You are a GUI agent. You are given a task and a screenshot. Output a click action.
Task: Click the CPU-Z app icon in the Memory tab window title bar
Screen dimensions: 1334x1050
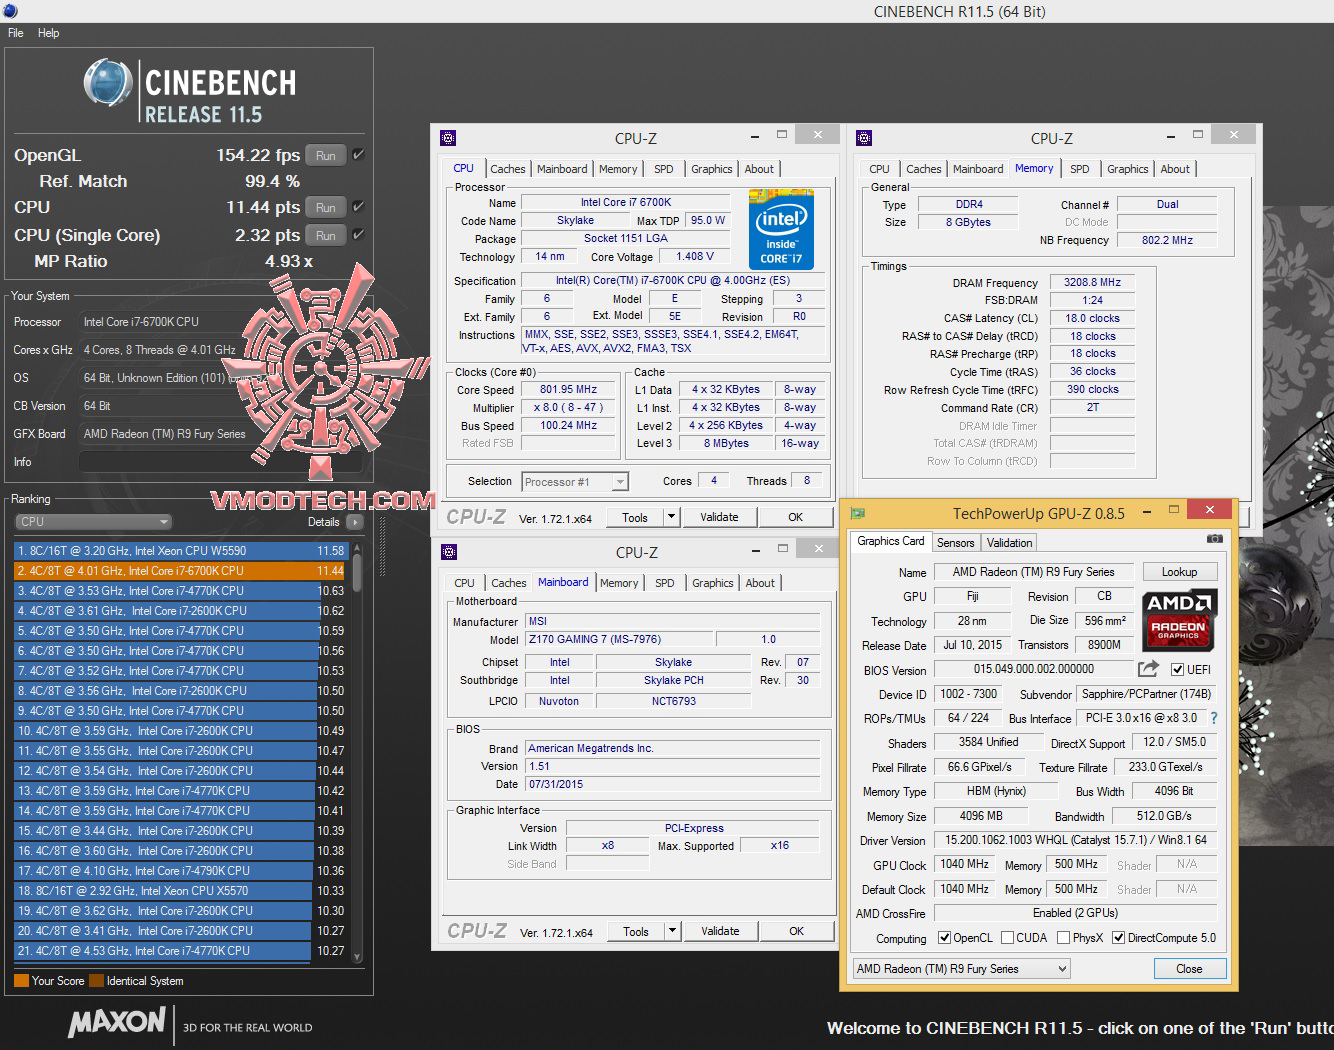coord(864,138)
